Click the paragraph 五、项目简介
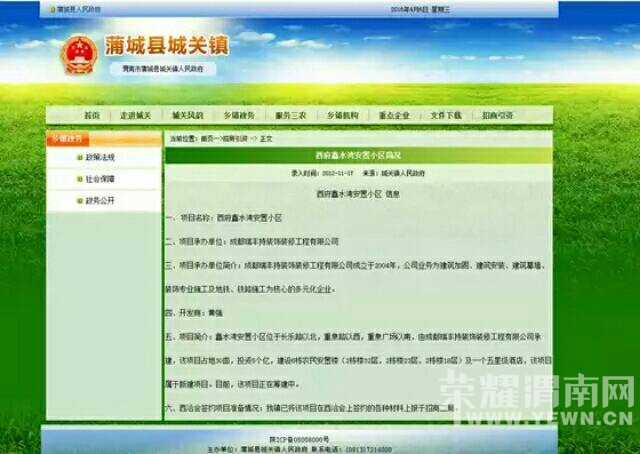 [x=358, y=361]
